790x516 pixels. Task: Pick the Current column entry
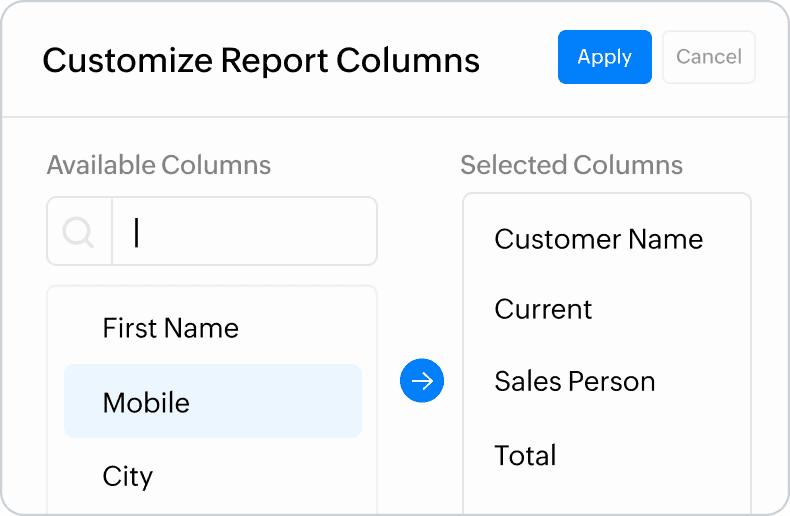pos(543,309)
